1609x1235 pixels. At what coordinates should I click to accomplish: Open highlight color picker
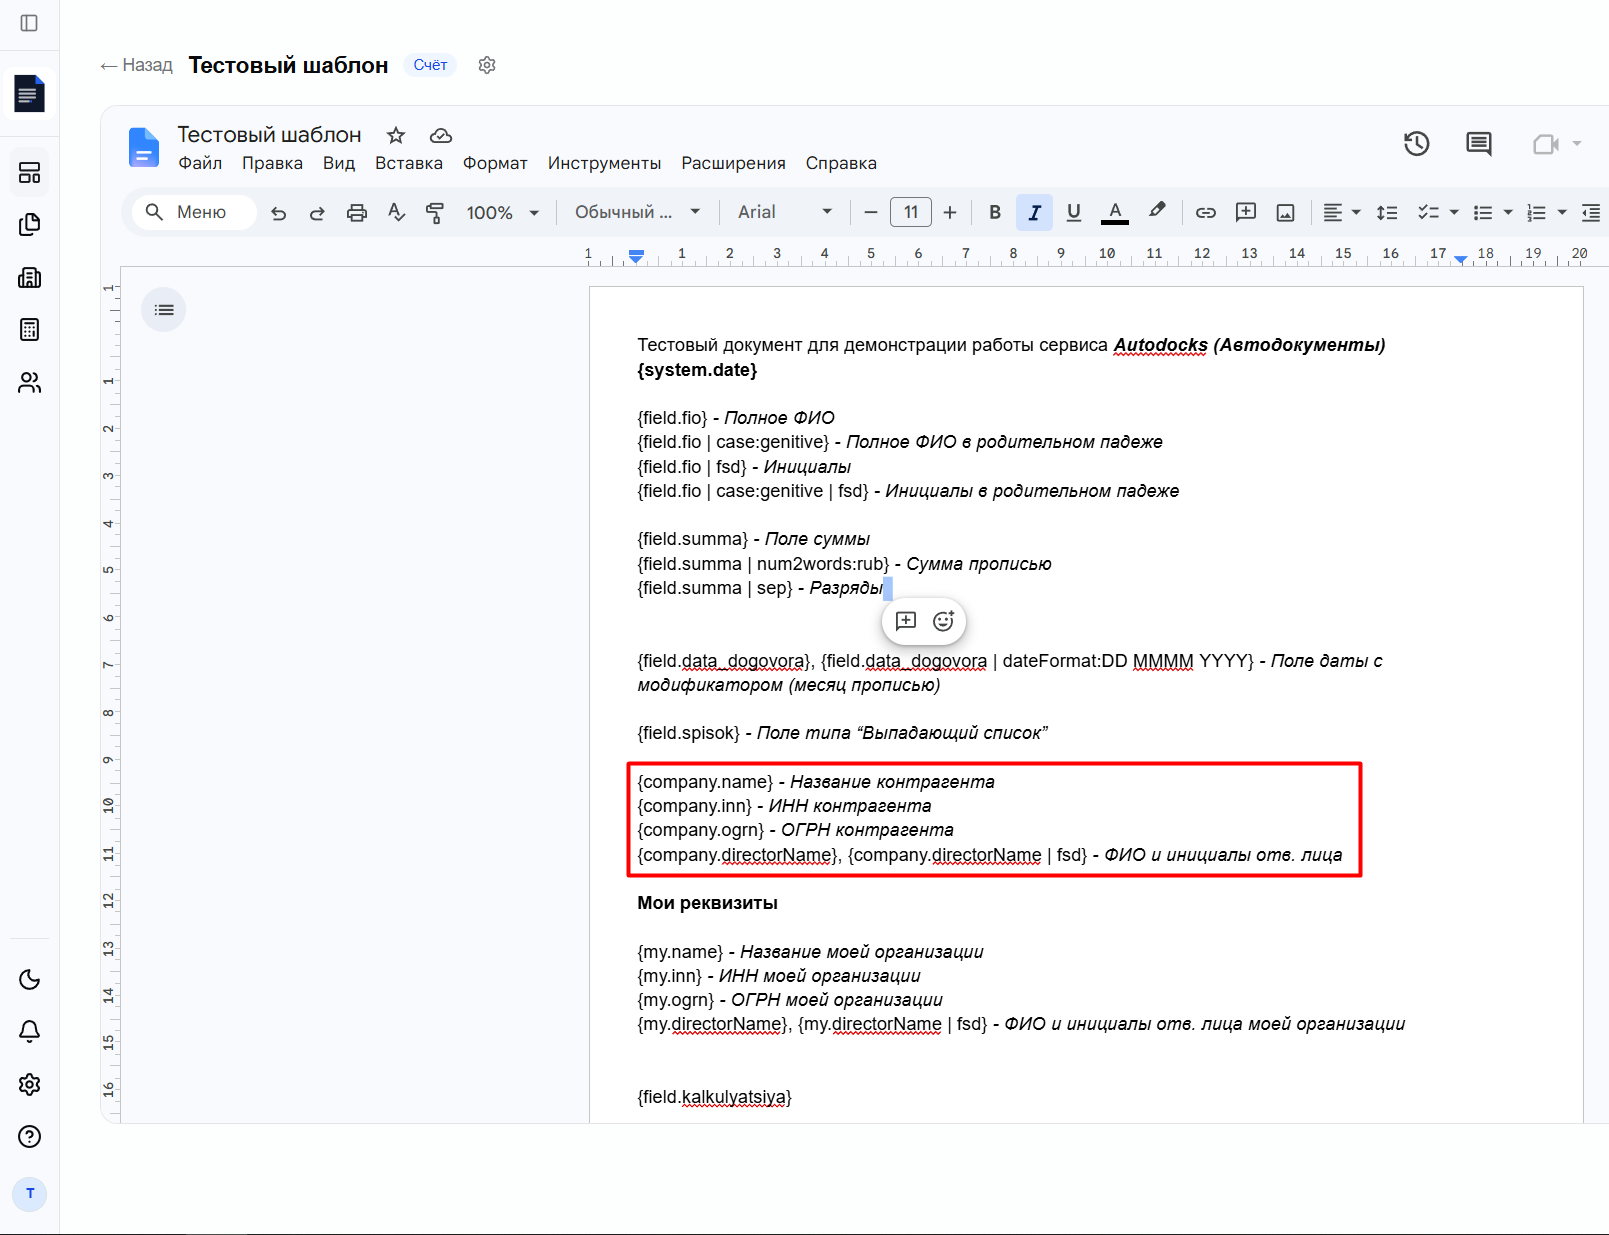(x=1157, y=211)
